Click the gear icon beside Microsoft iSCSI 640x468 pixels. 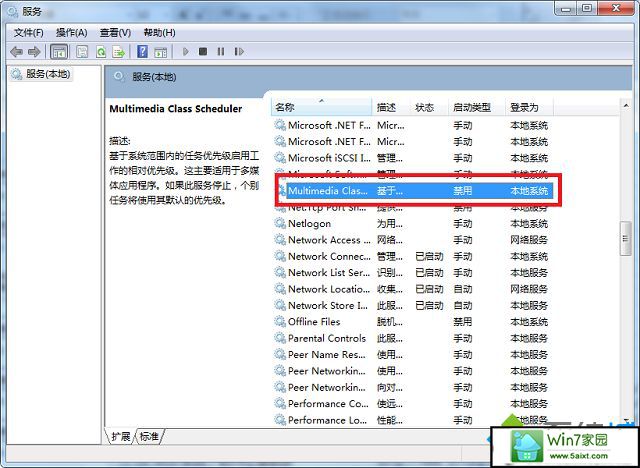(280, 158)
